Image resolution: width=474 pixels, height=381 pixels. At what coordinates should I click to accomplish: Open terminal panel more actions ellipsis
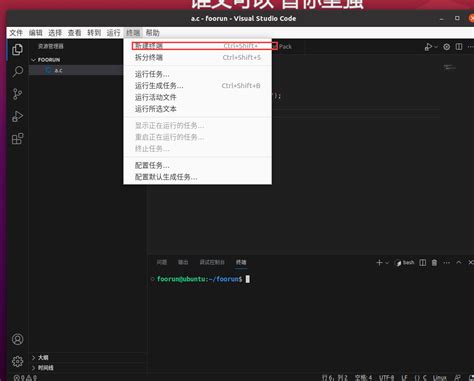[x=447, y=263]
